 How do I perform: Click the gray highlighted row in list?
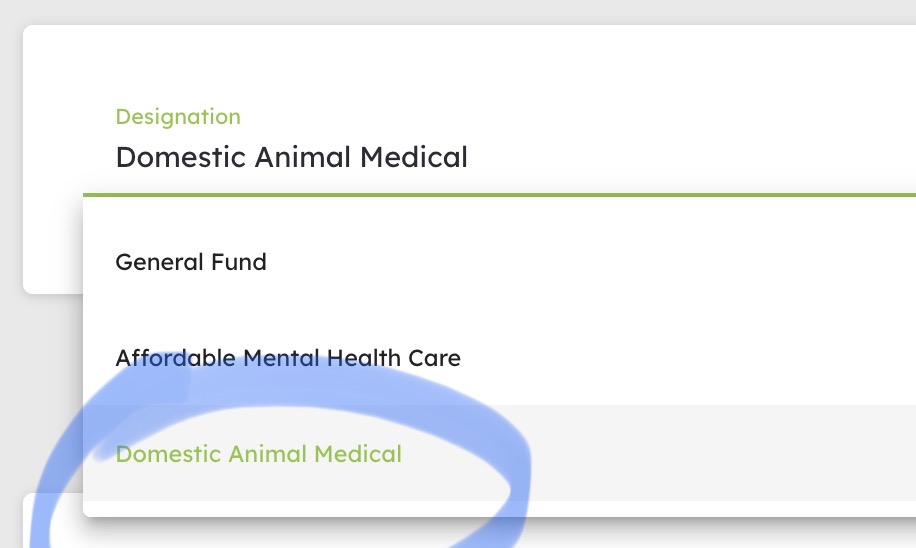click(x=499, y=453)
